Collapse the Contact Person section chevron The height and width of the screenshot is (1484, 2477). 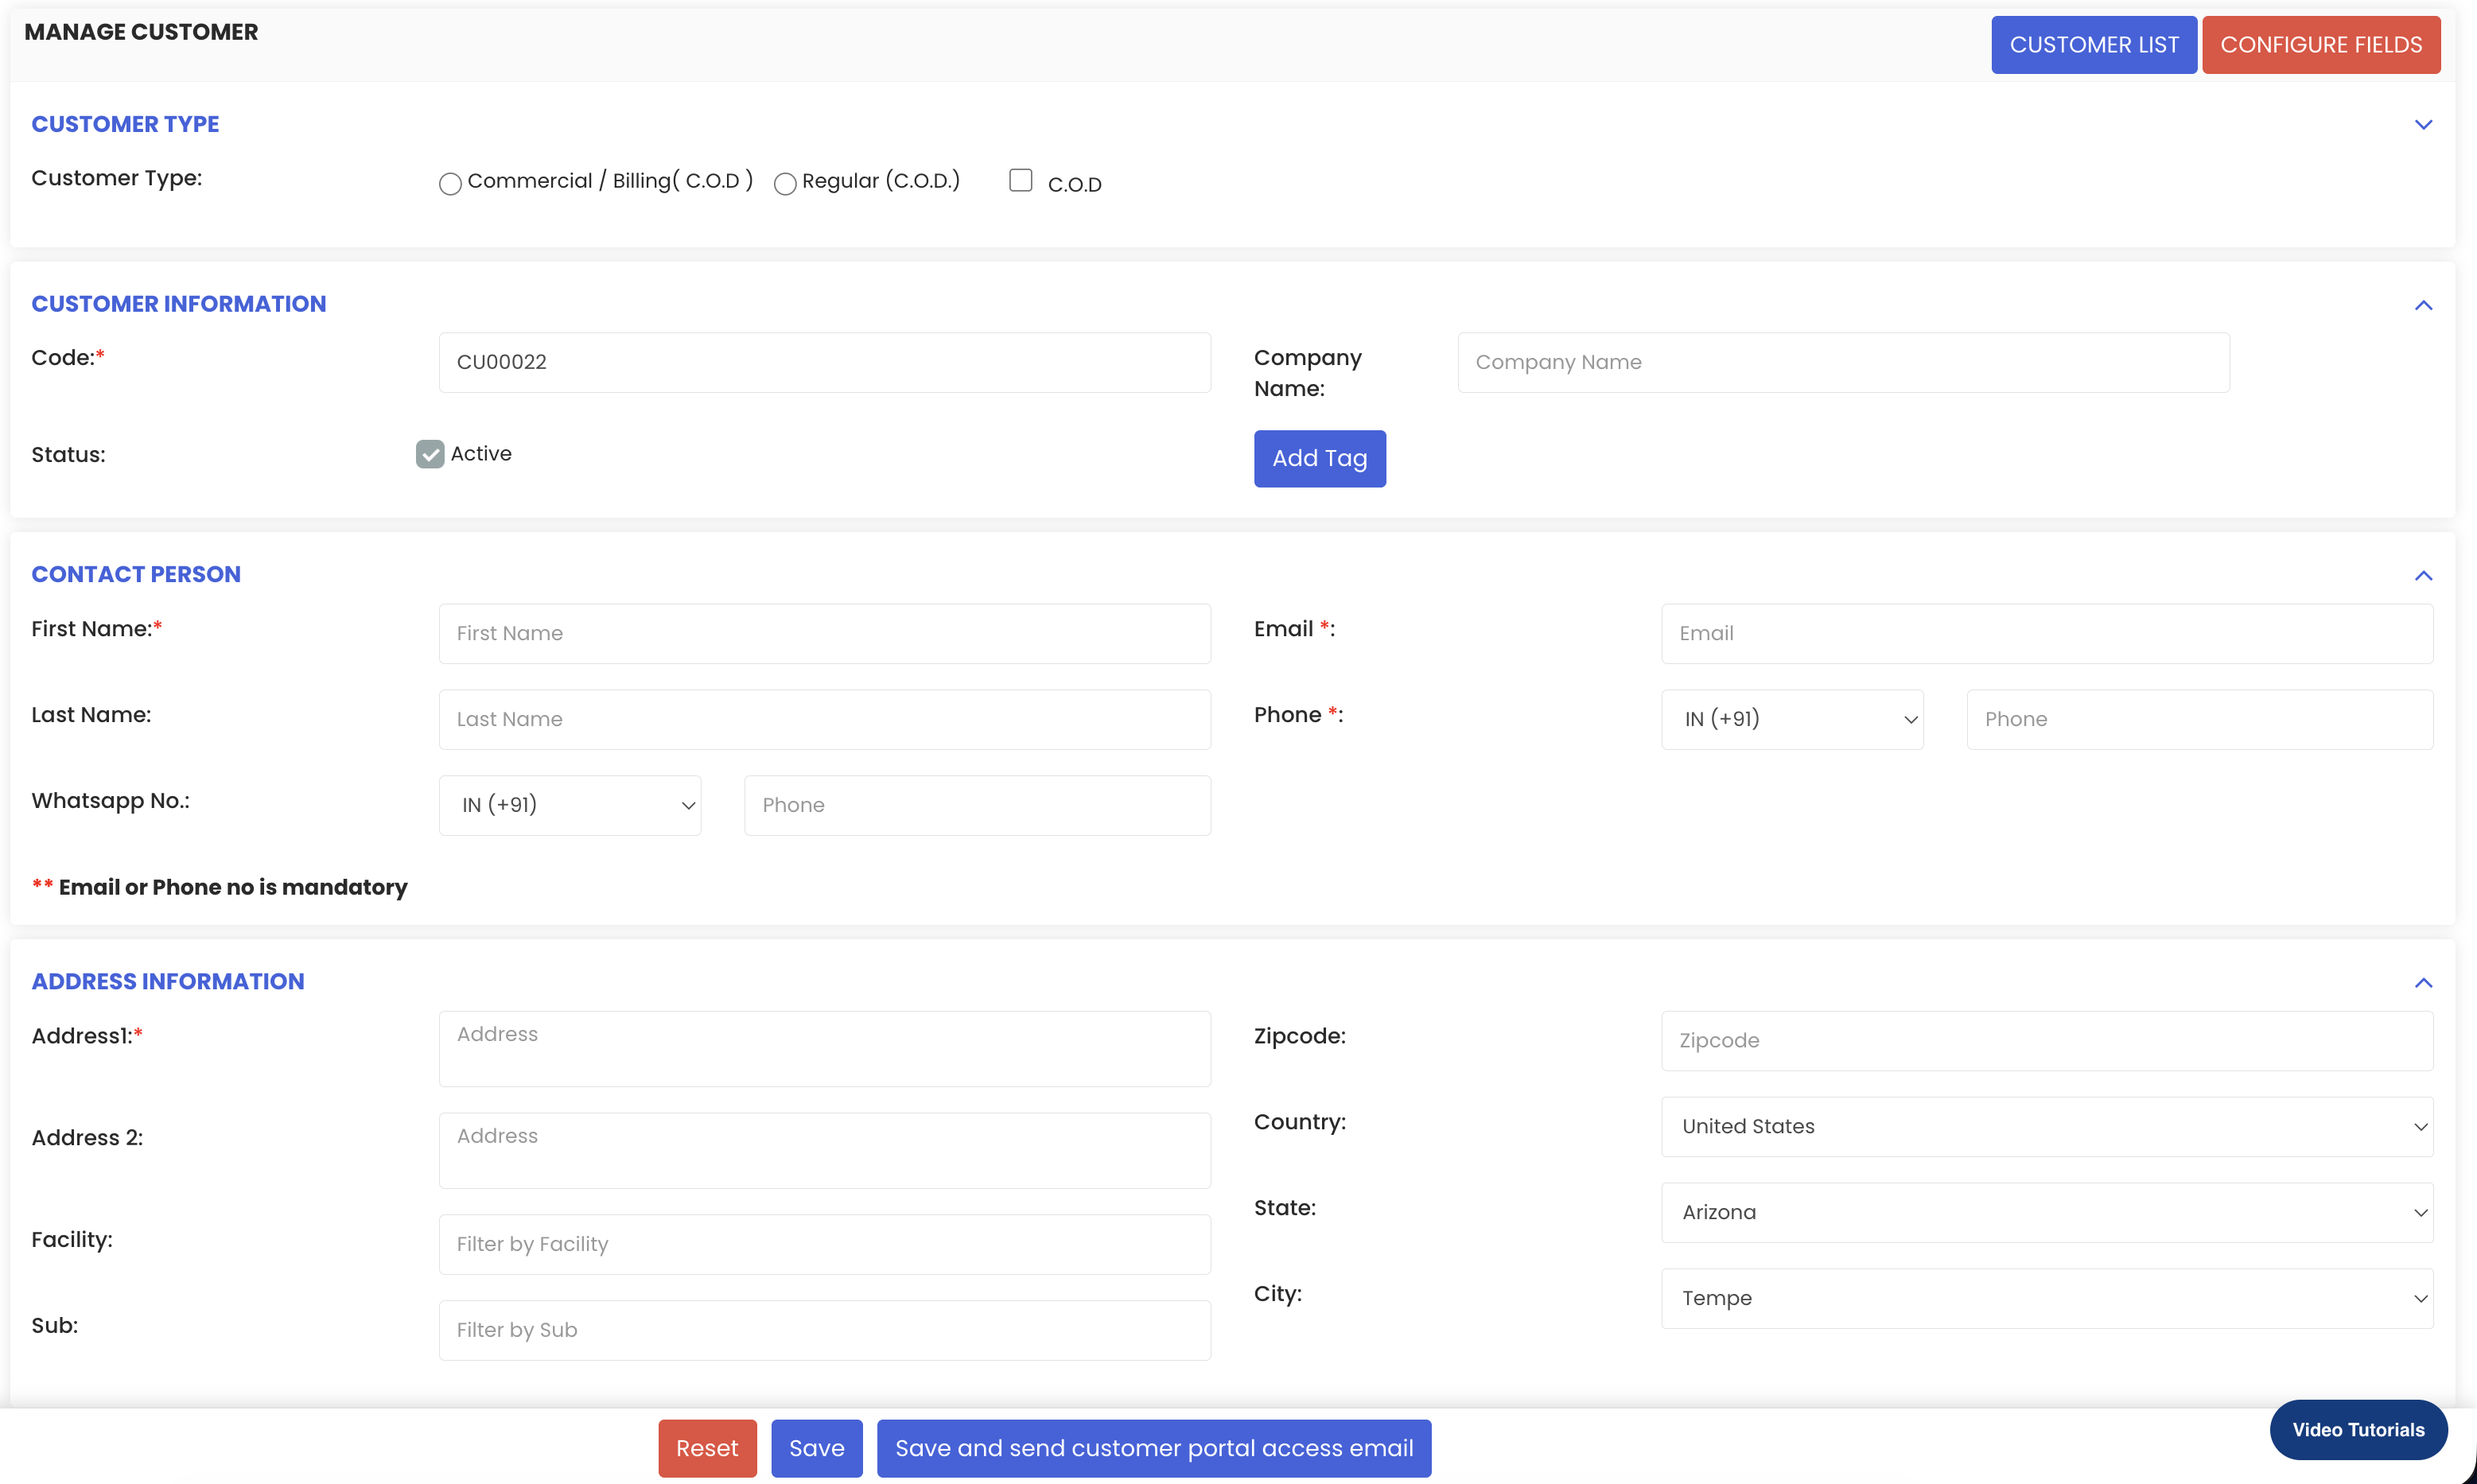(x=2422, y=575)
